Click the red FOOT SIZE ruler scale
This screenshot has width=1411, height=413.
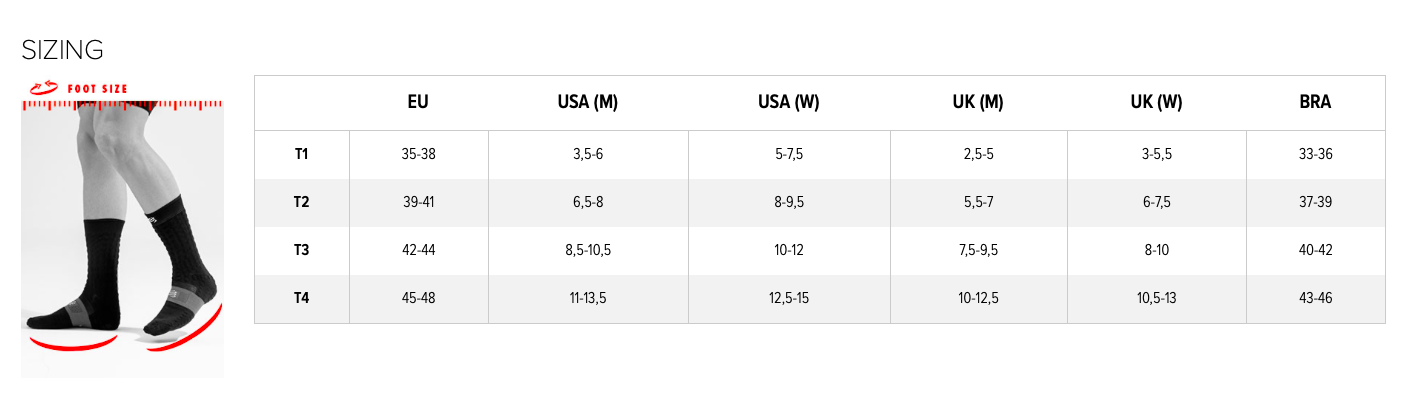[x=122, y=103]
